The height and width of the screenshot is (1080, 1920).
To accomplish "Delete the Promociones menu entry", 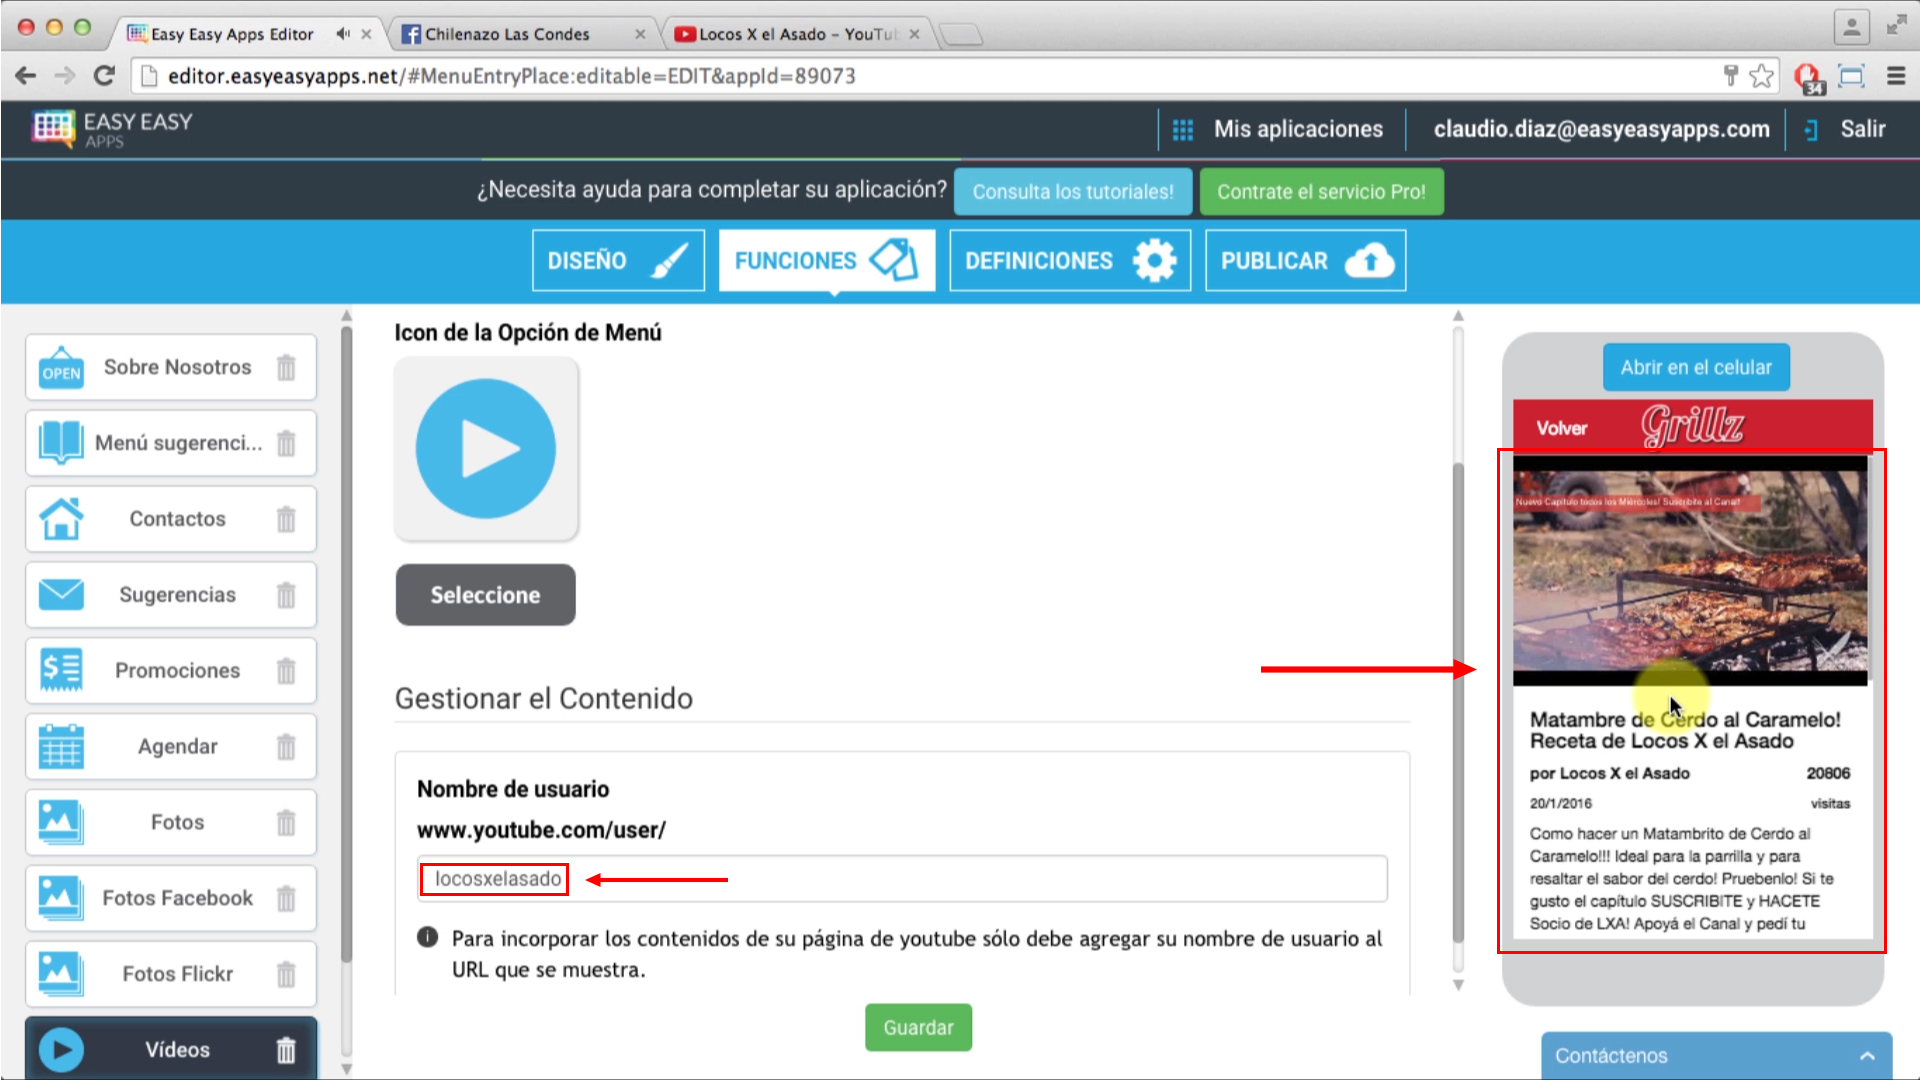I will click(x=287, y=671).
